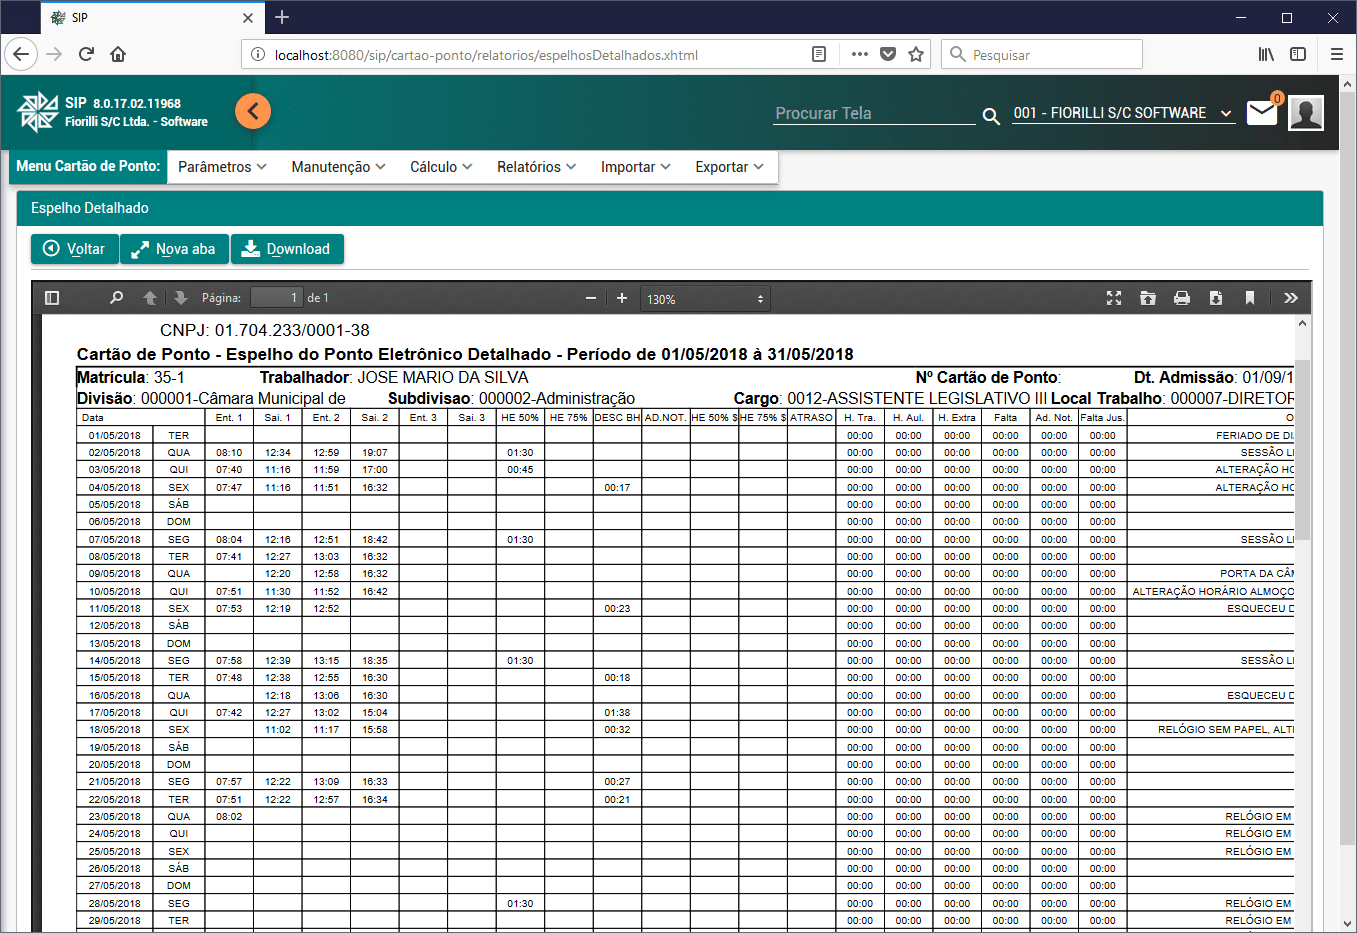Click the Voltar button

click(x=75, y=249)
